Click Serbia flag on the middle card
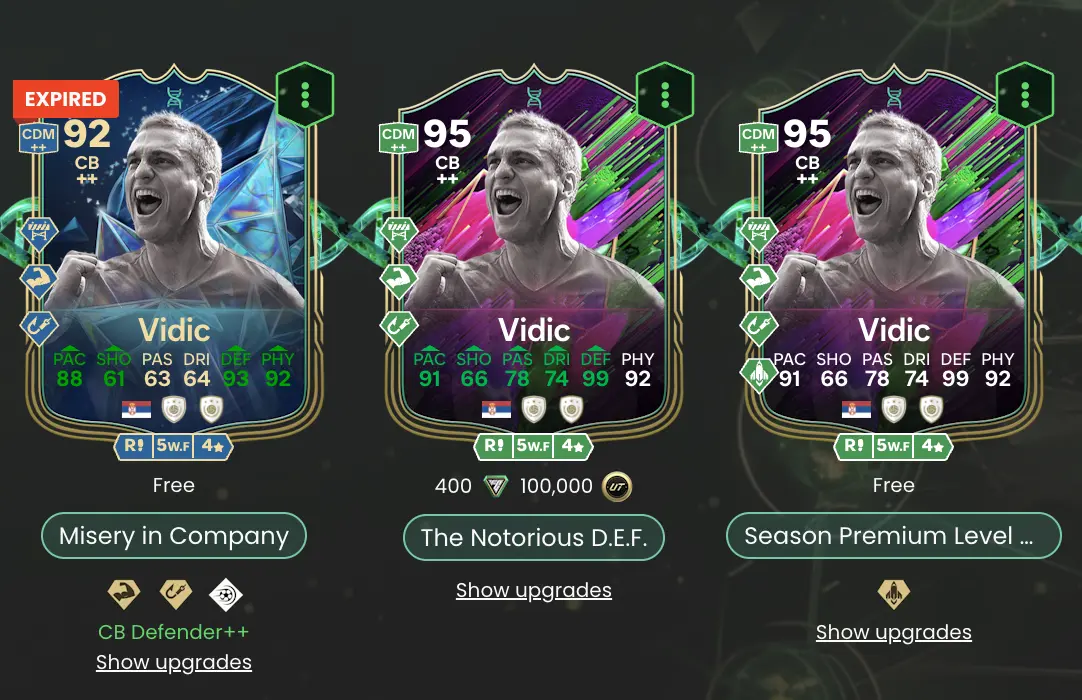Image resolution: width=1082 pixels, height=700 pixels. point(496,409)
